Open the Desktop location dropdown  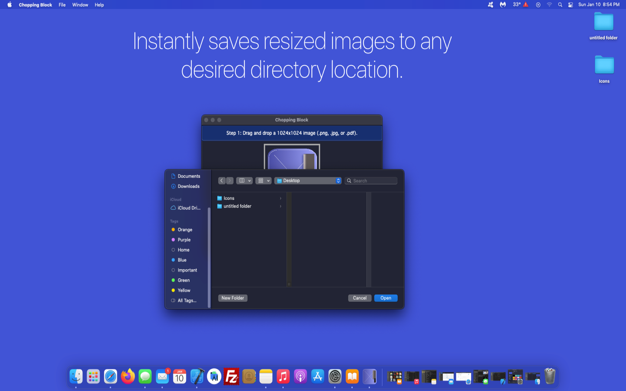coord(308,181)
